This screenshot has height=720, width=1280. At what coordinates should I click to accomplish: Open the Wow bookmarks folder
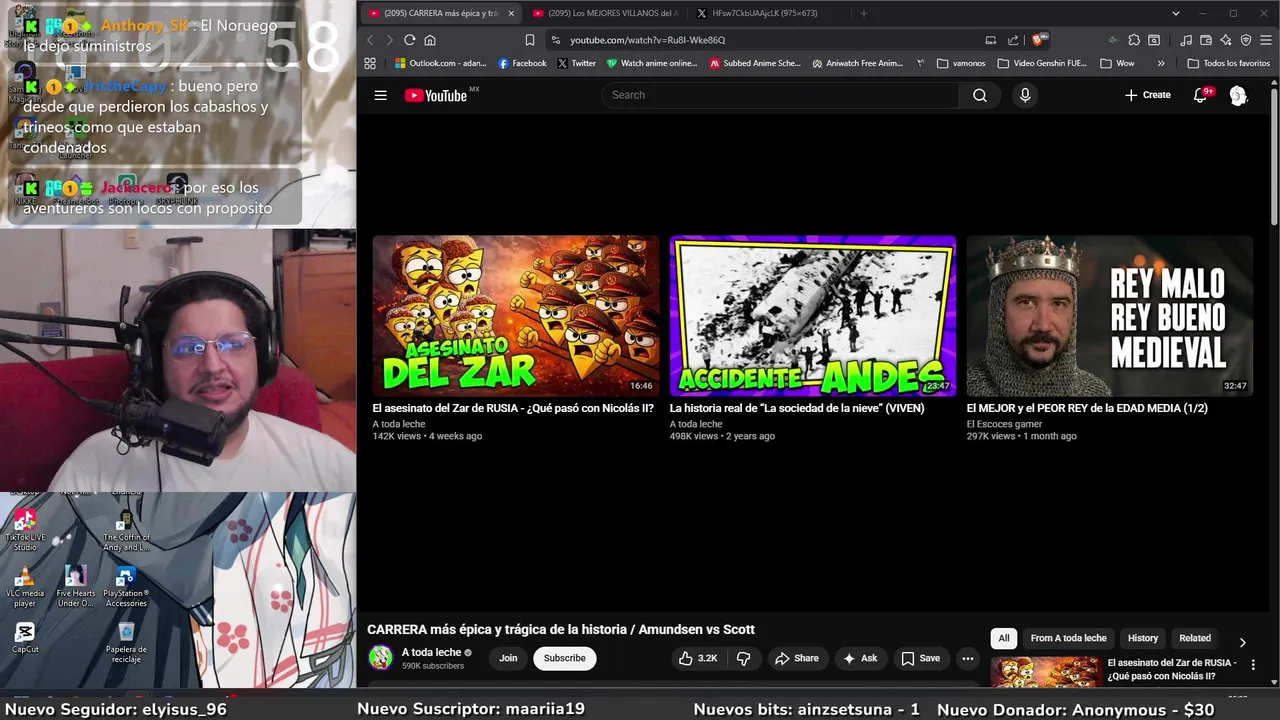[x=1117, y=63]
